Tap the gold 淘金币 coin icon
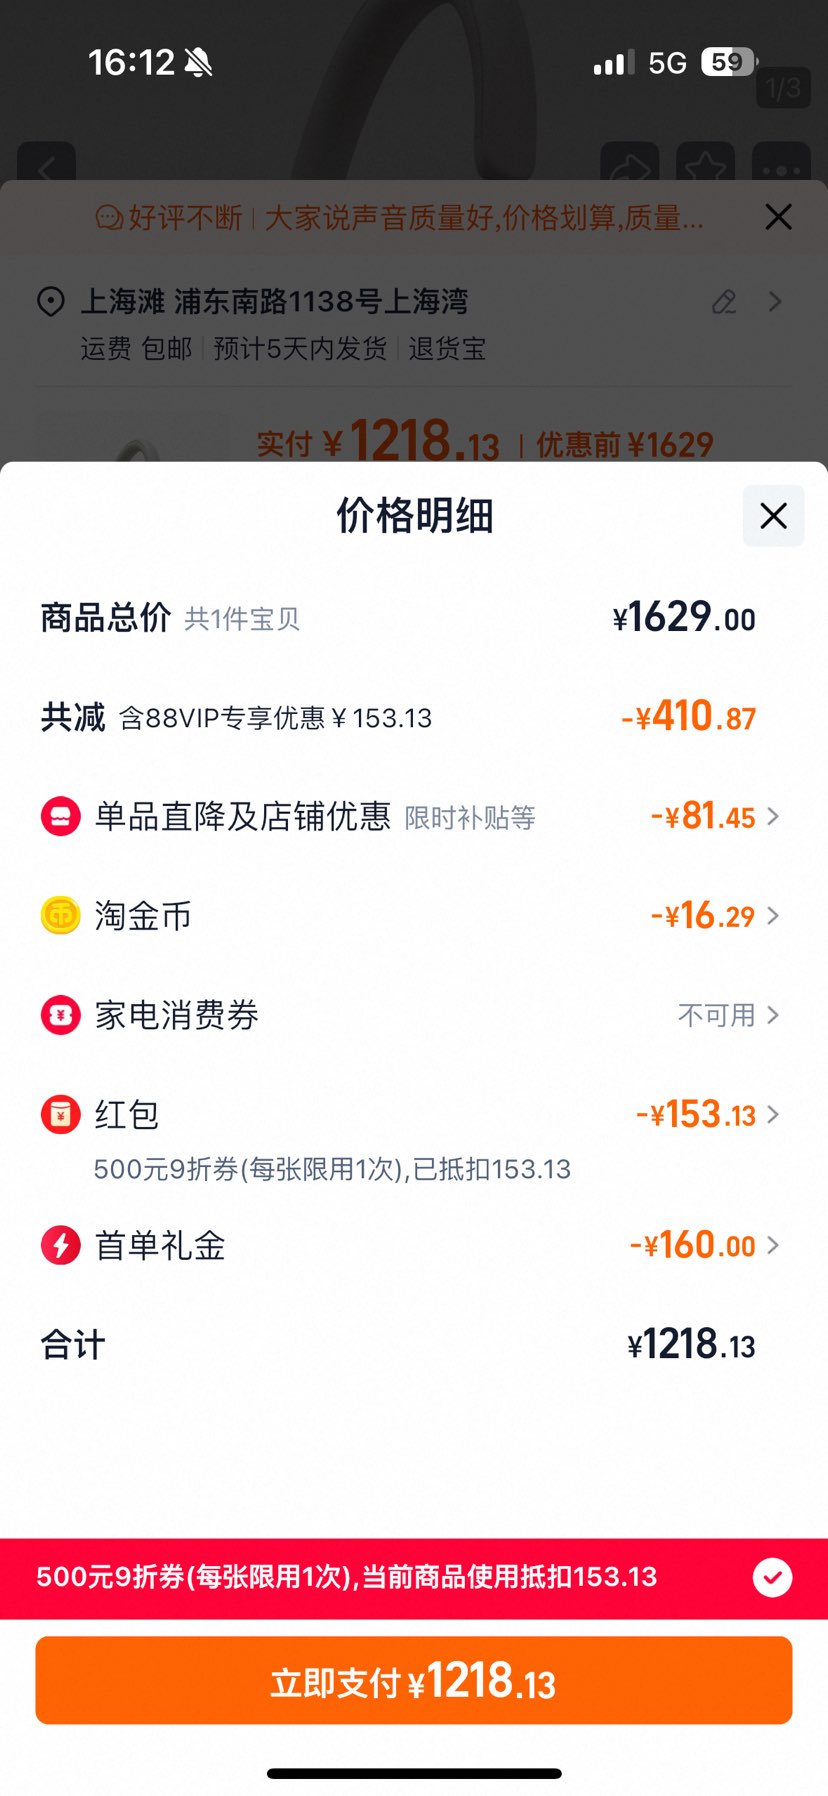 (x=61, y=915)
